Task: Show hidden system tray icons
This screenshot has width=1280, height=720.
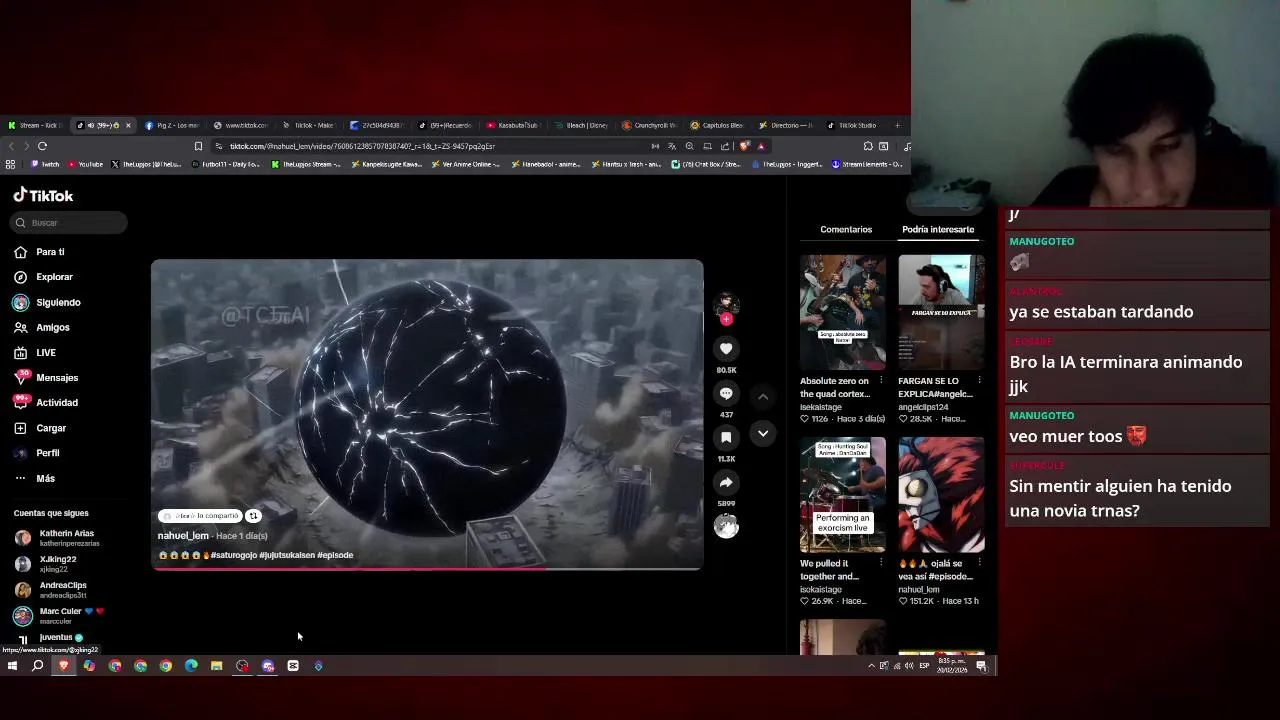Action: [871, 666]
